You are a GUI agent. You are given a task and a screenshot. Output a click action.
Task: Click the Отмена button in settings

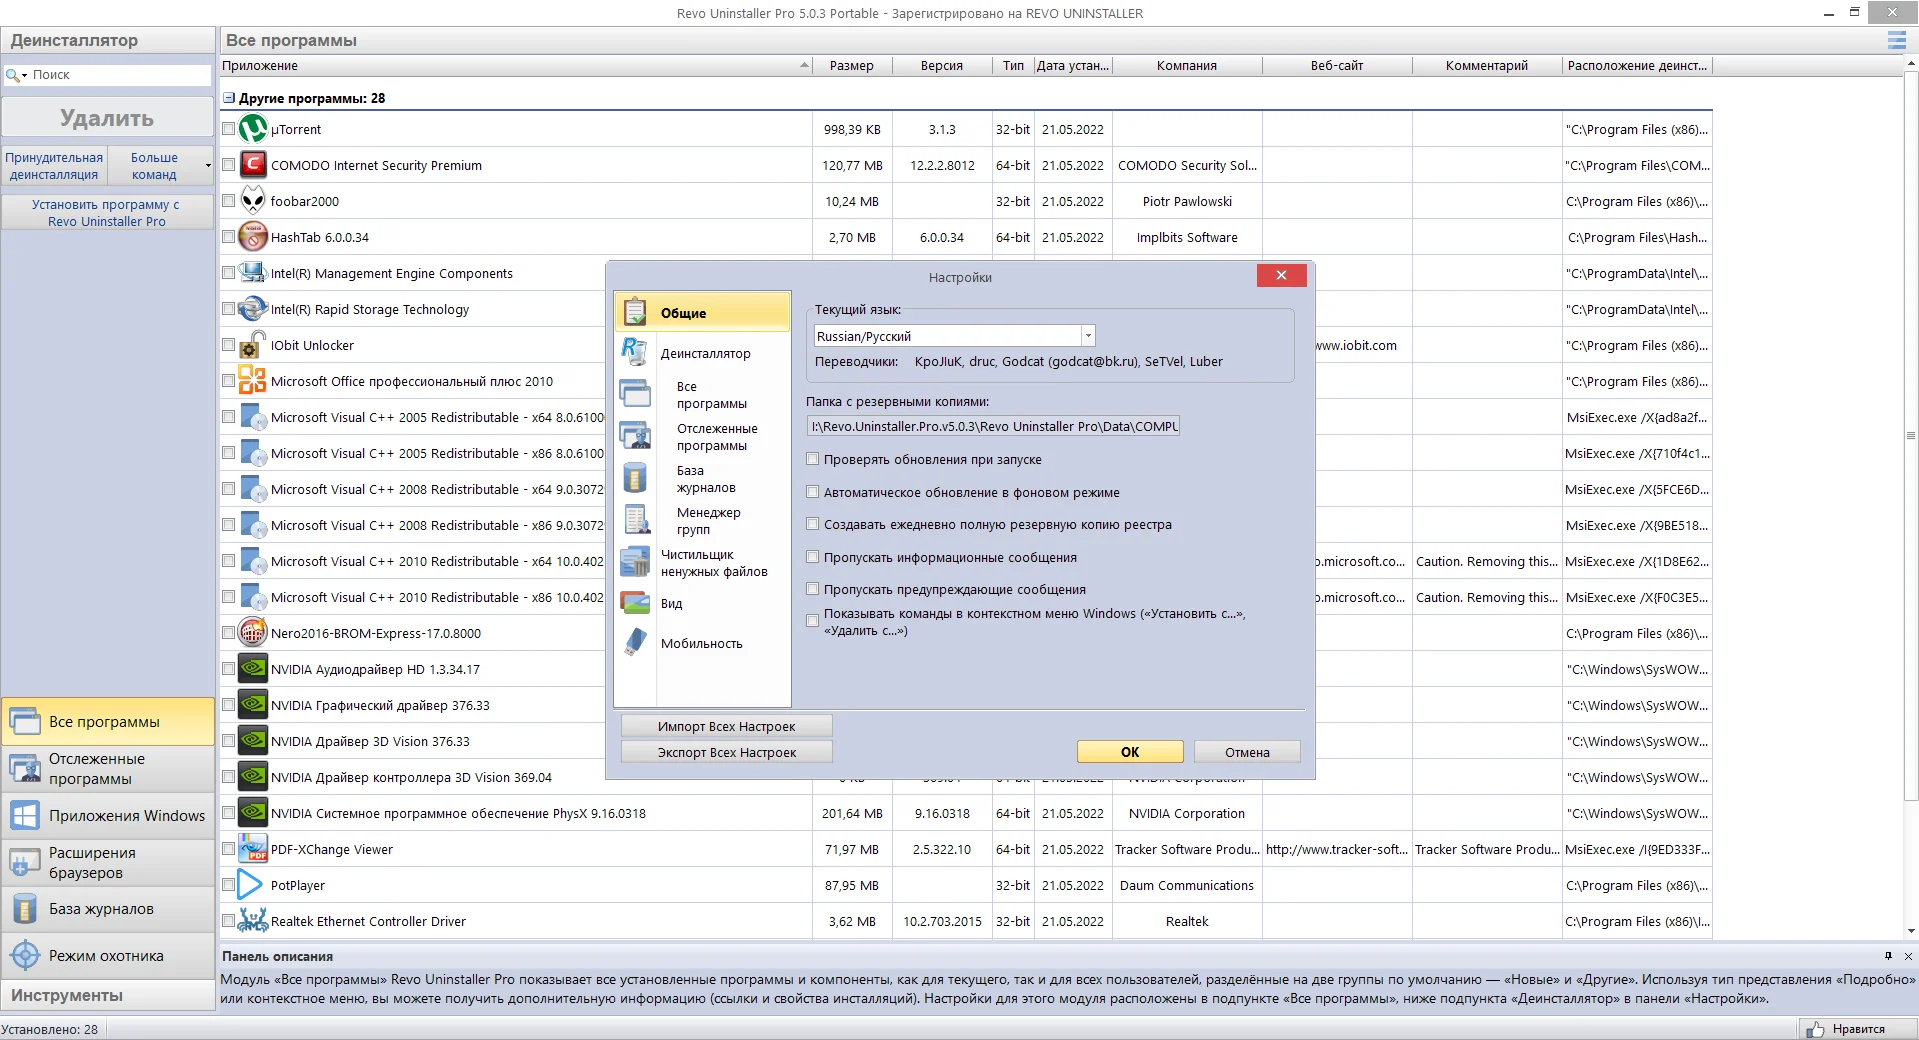(x=1247, y=752)
